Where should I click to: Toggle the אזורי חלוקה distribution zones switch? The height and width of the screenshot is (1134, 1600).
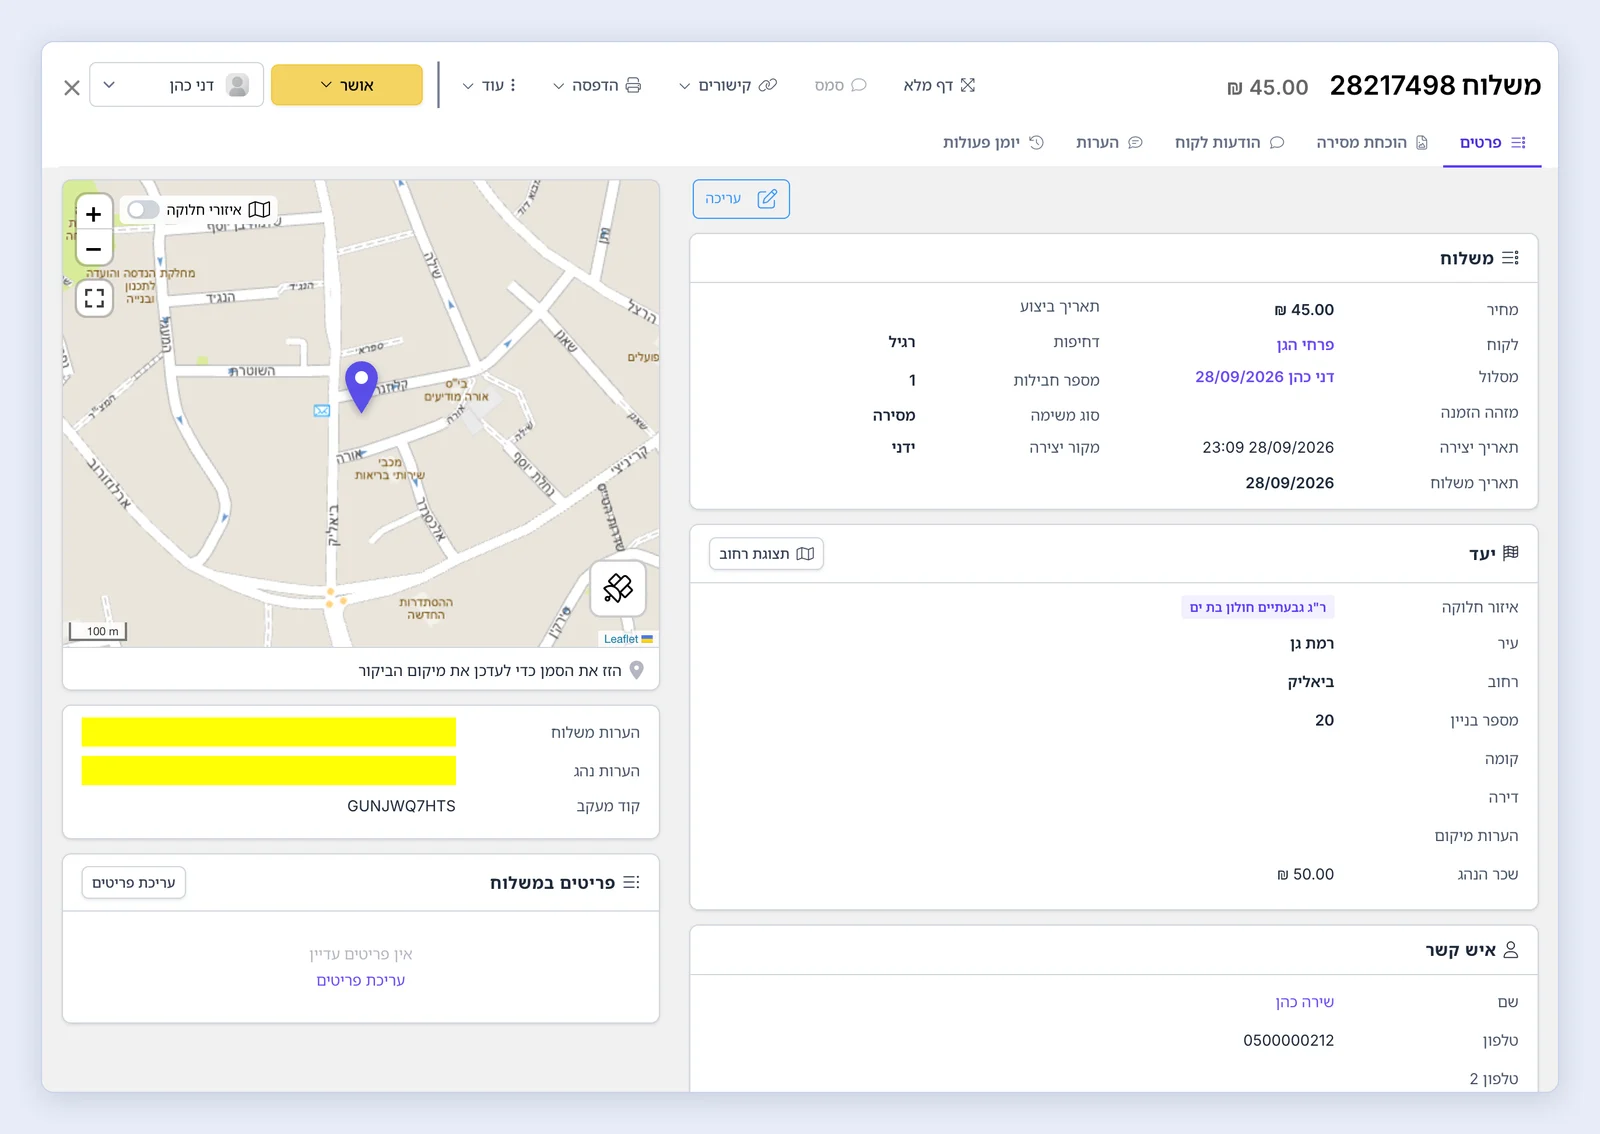[143, 209]
